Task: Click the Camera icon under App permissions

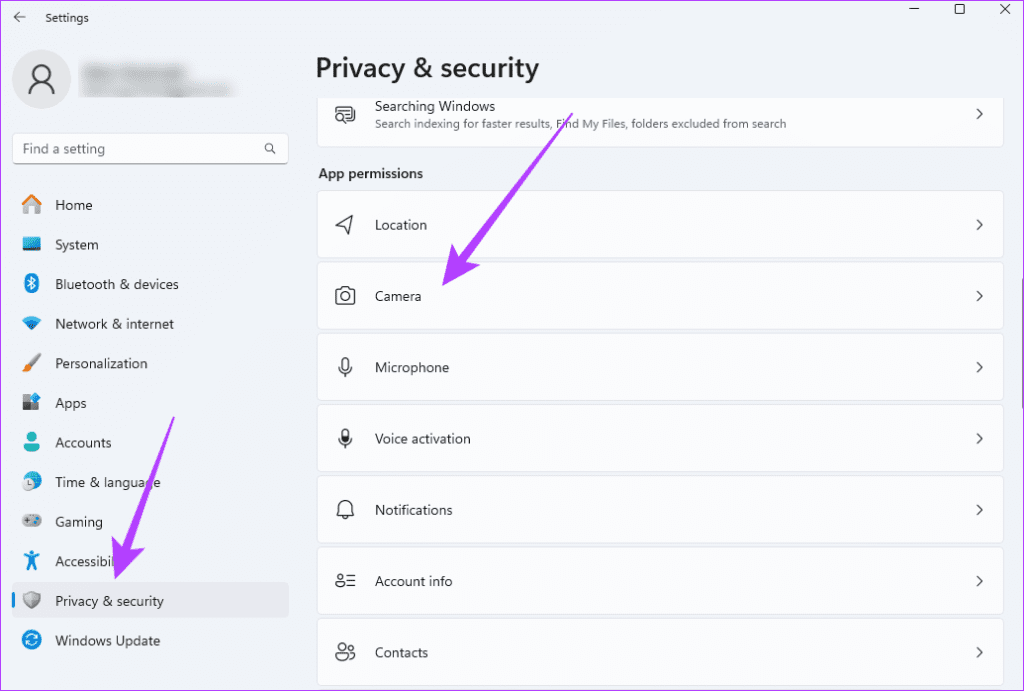Action: [345, 296]
